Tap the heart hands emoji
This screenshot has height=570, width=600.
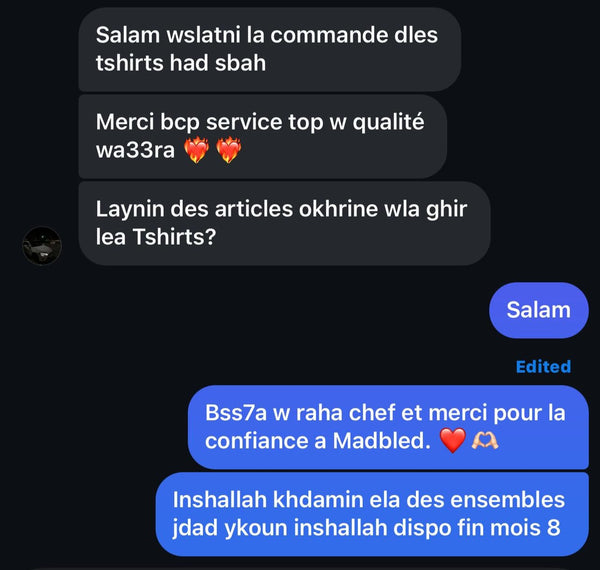485,440
